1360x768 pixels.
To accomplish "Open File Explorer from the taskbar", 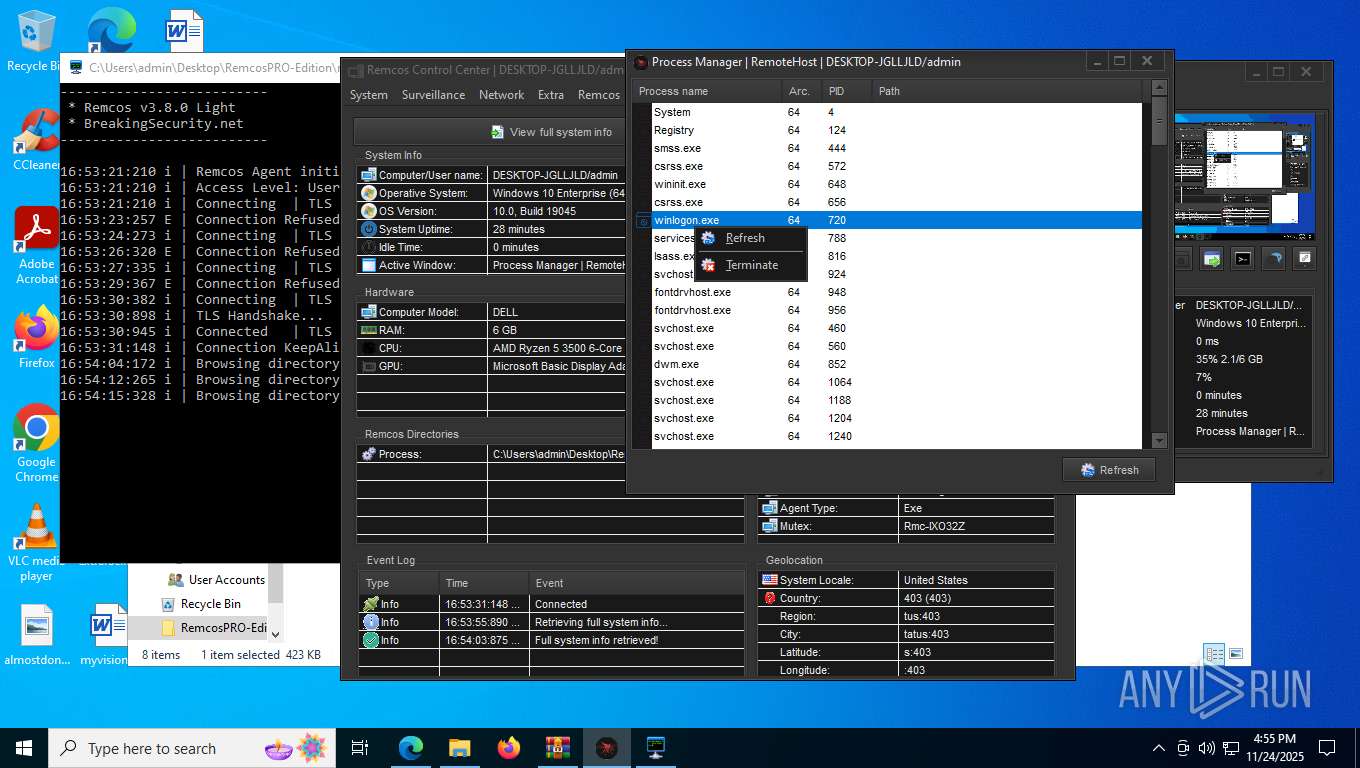I will click(460, 747).
